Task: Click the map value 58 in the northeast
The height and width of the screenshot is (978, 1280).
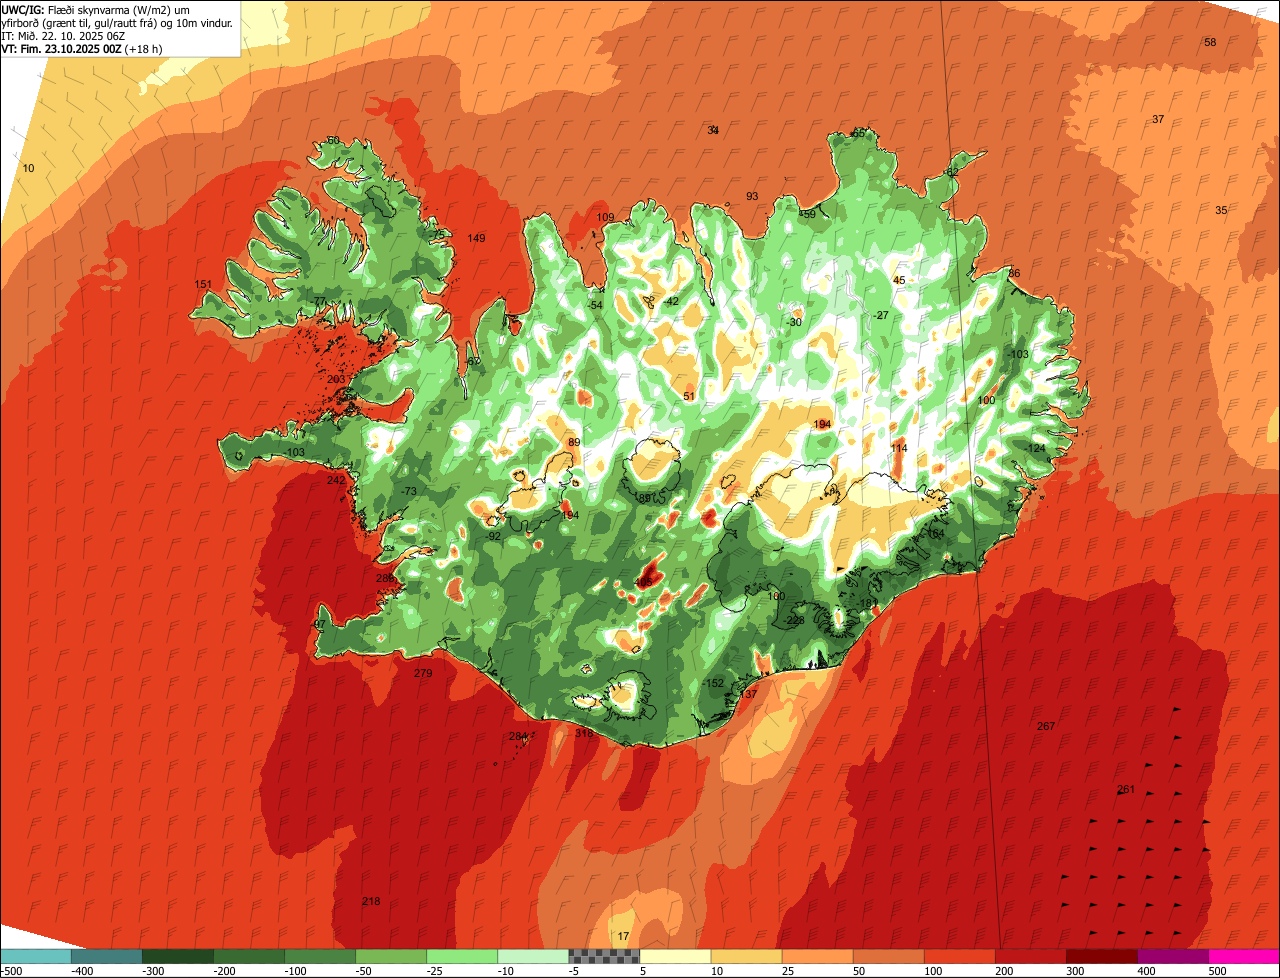Action: coord(1210,42)
